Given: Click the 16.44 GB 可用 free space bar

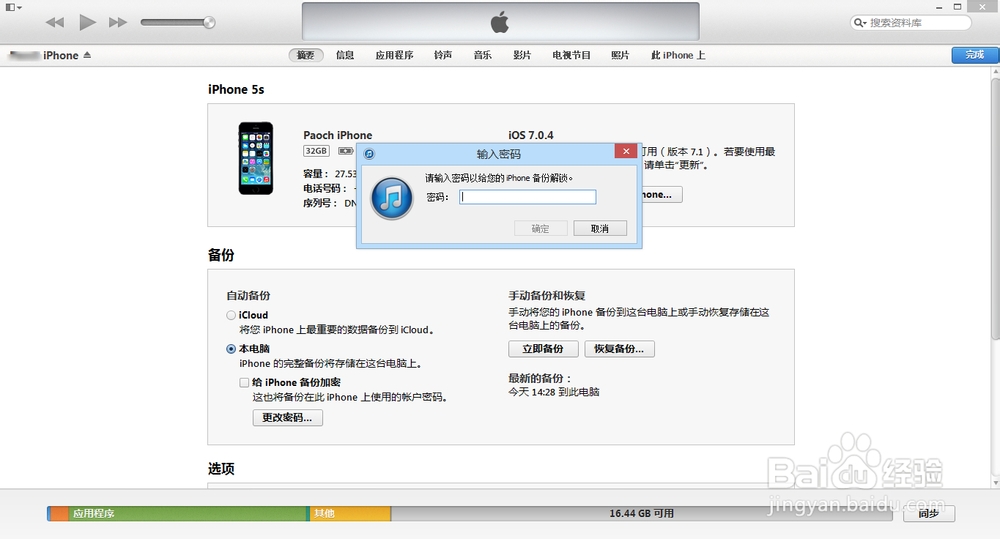Looking at the screenshot, I should (642, 513).
